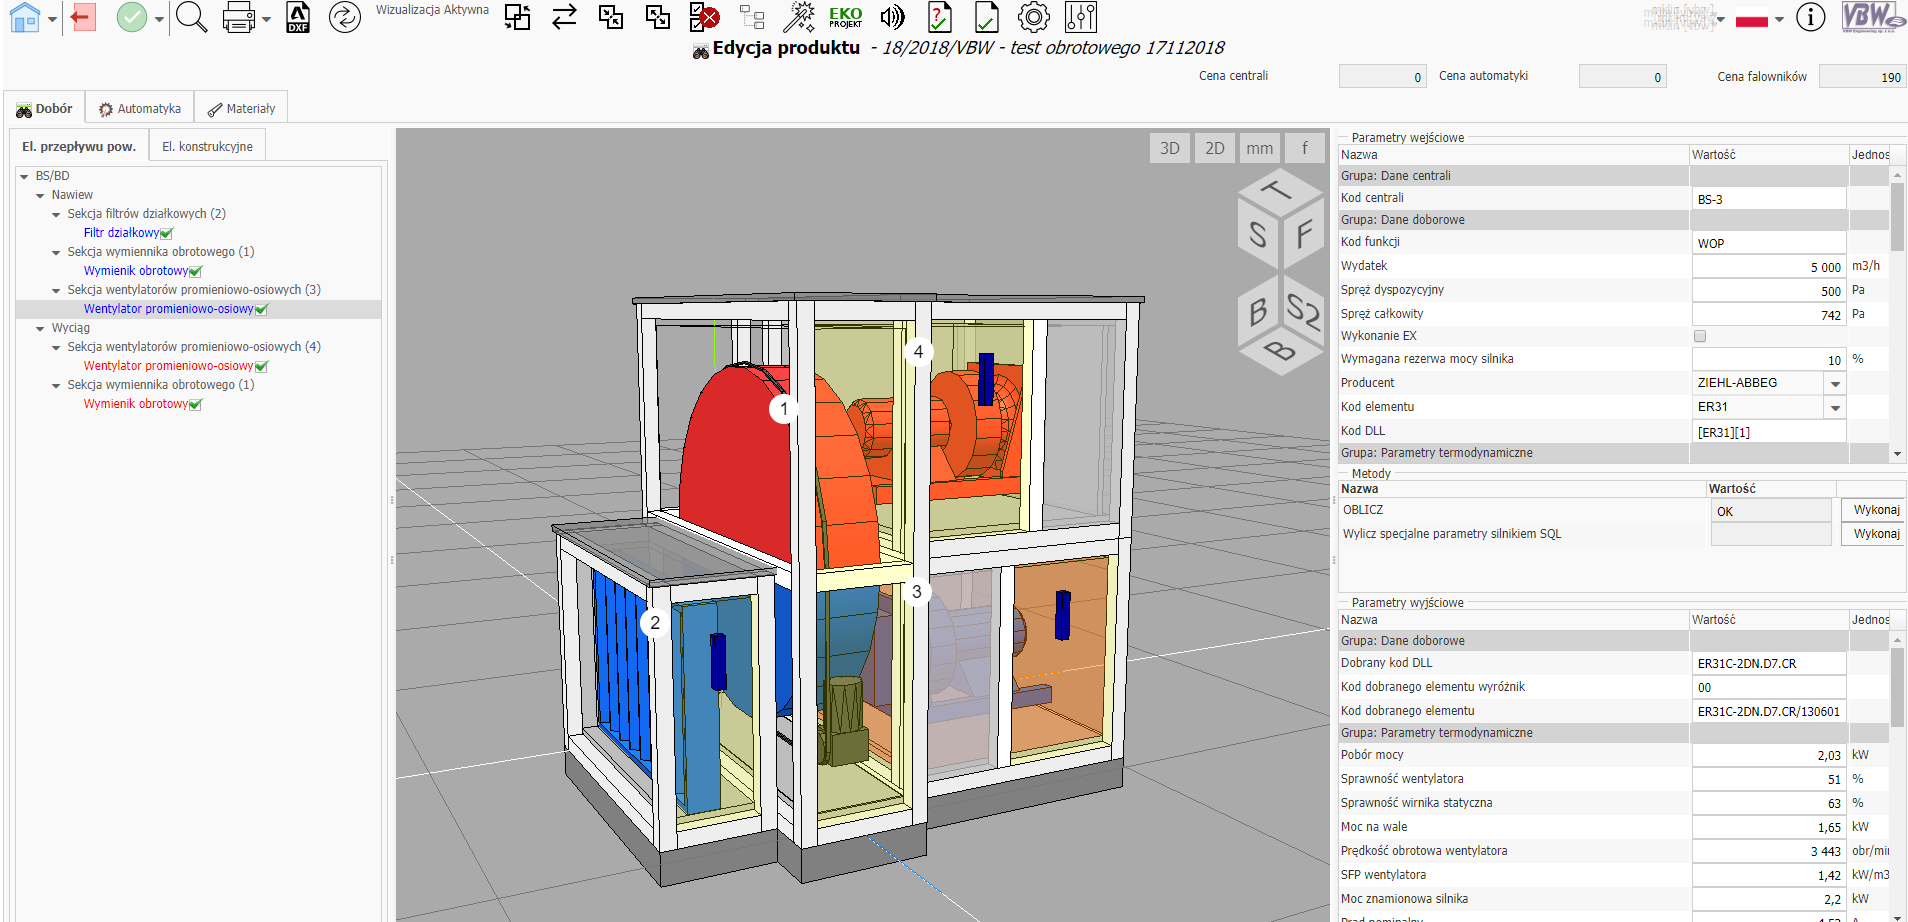Click the Wydatek value input field

[1768, 267]
